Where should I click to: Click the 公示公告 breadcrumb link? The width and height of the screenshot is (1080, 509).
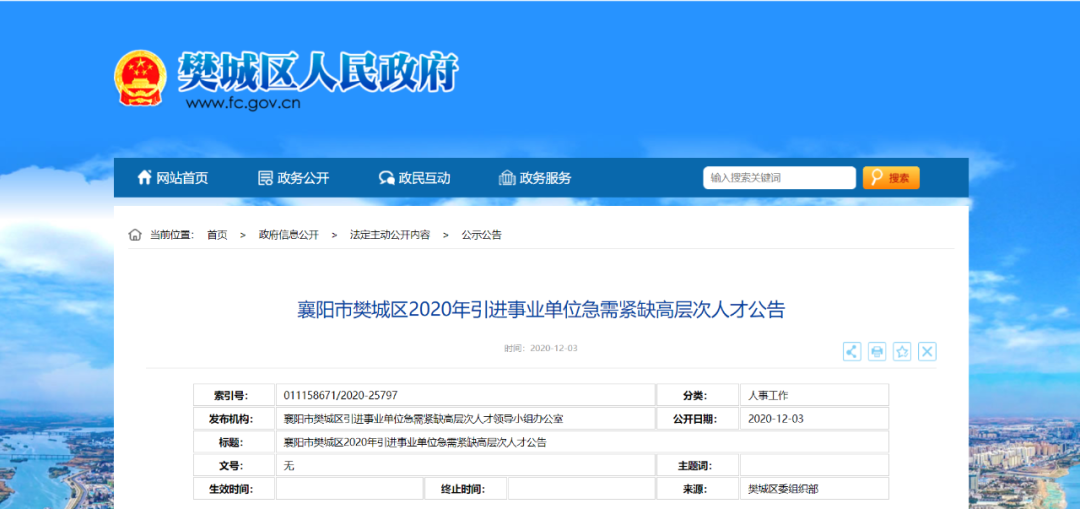[x=481, y=235]
